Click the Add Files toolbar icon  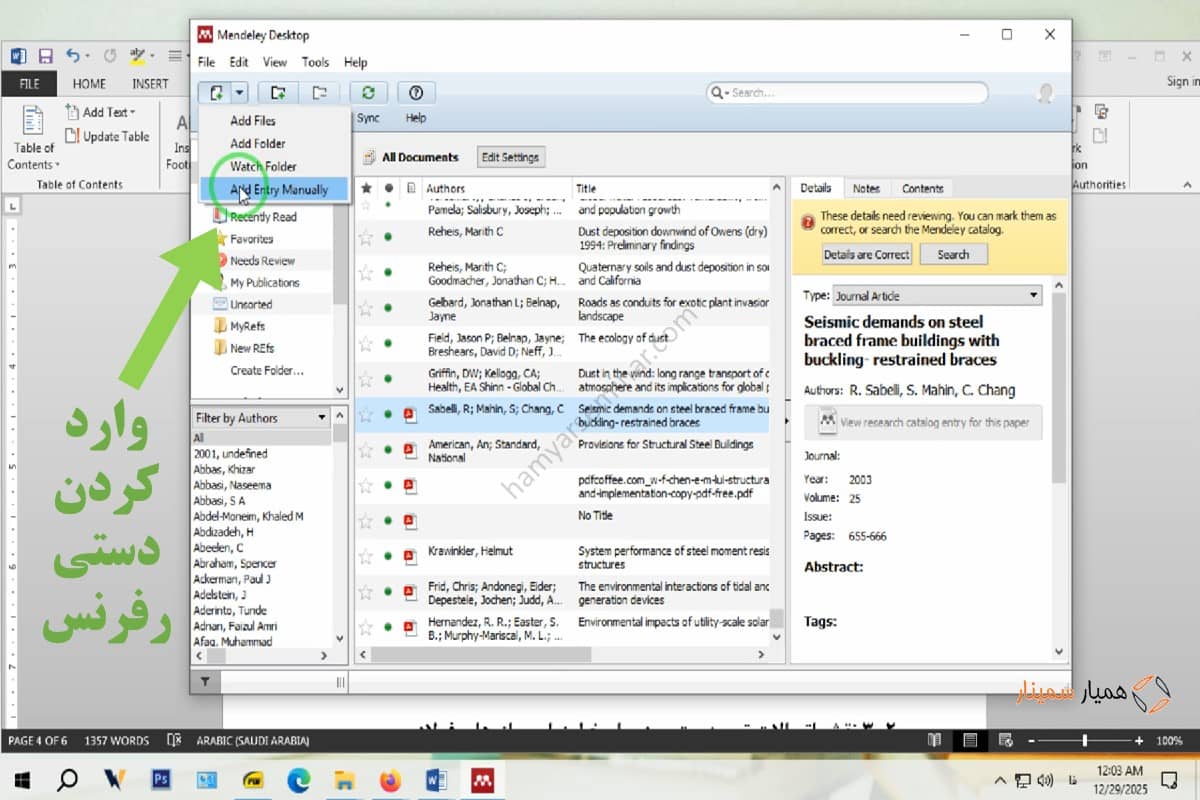coord(216,92)
